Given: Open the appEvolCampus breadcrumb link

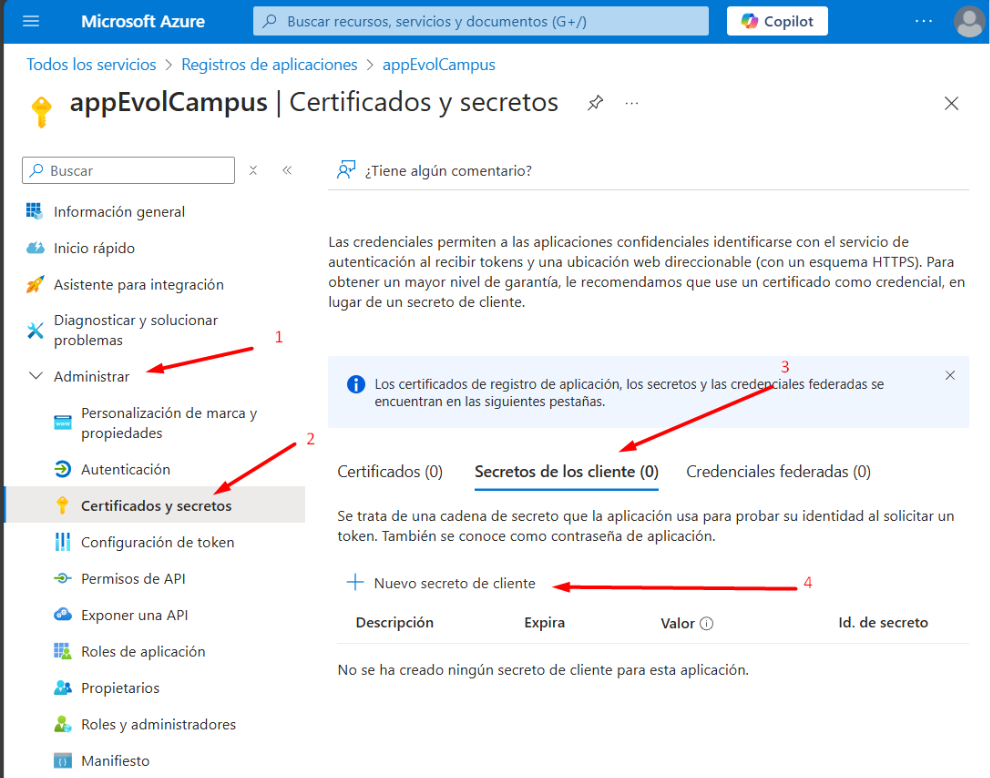Looking at the screenshot, I should click(x=439, y=64).
